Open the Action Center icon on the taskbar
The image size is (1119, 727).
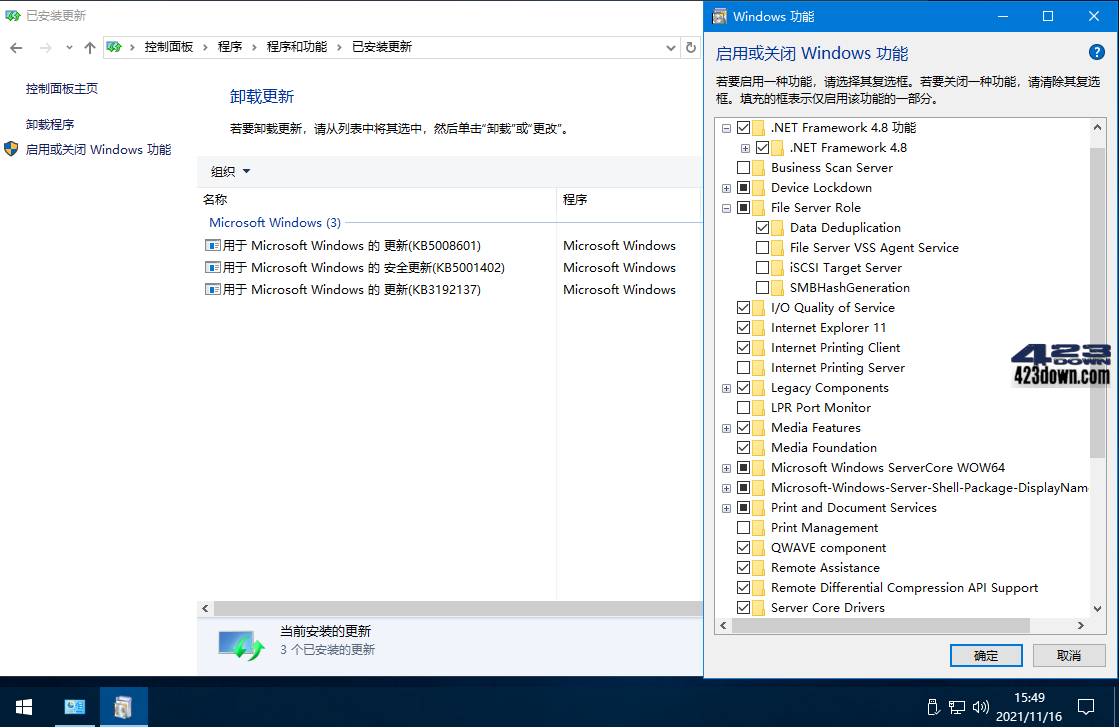coord(1087,707)
